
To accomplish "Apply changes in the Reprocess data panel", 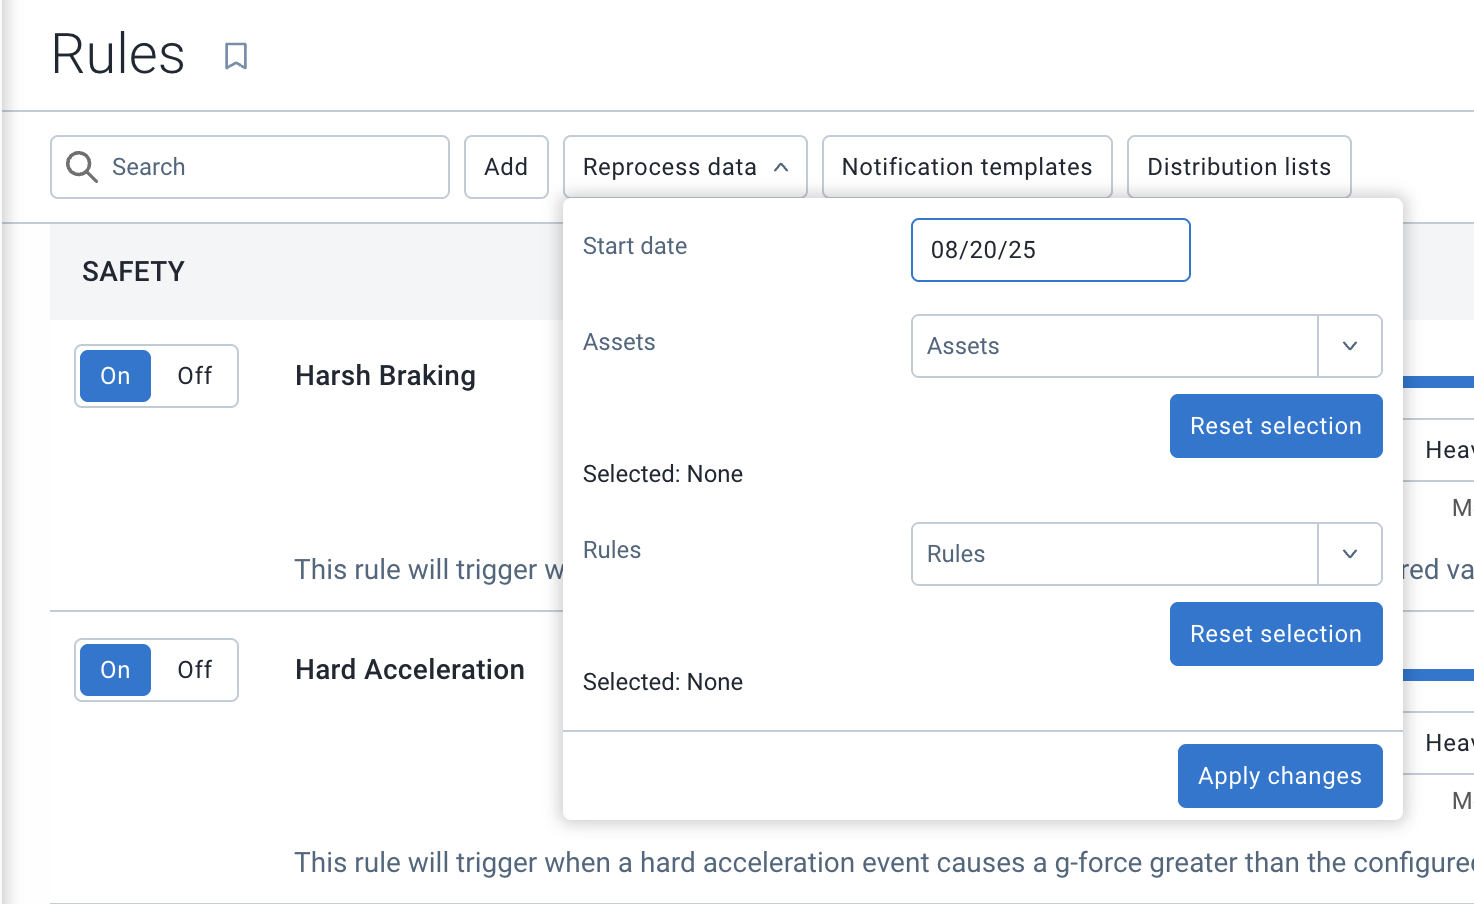I will point(1279,775).
